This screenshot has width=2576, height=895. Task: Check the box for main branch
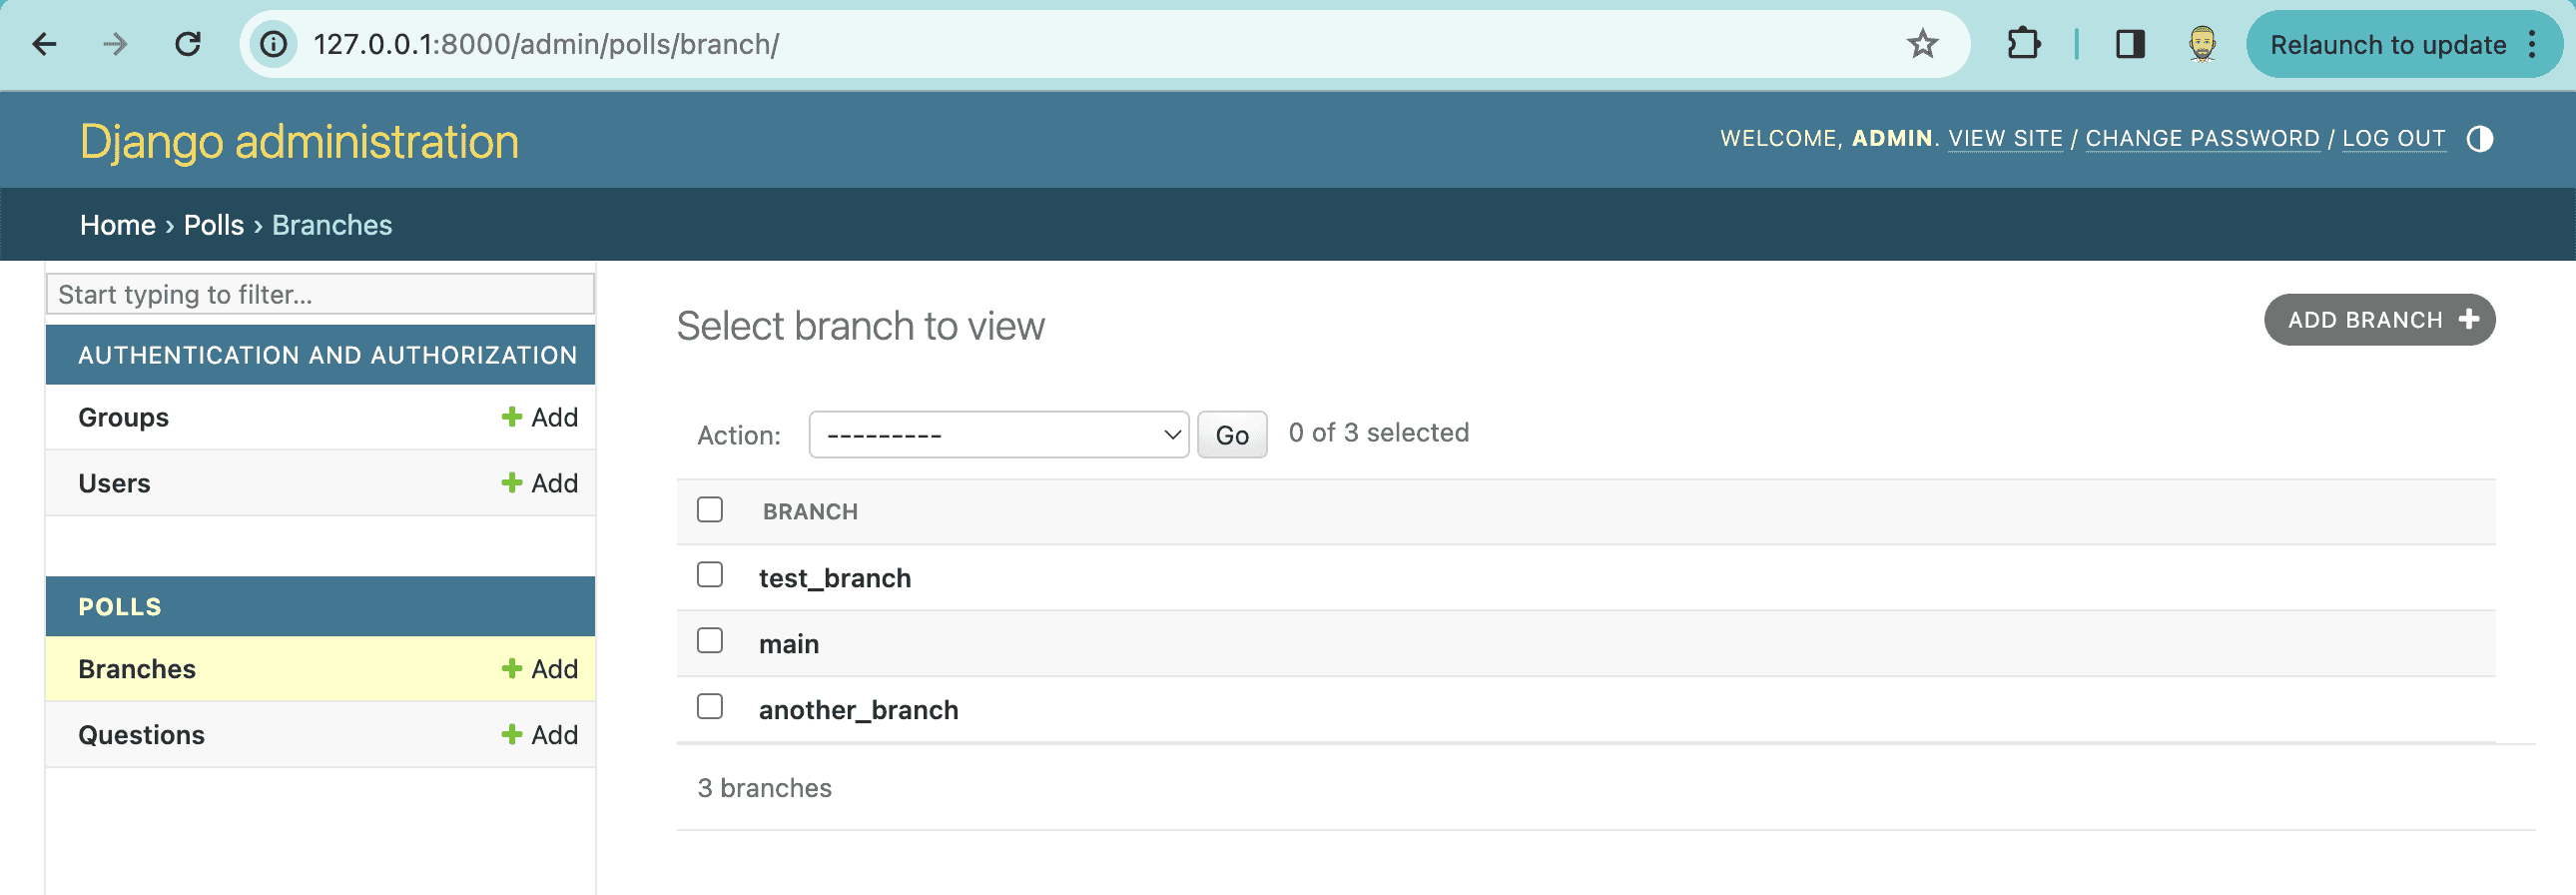click(x=710, y=641)
